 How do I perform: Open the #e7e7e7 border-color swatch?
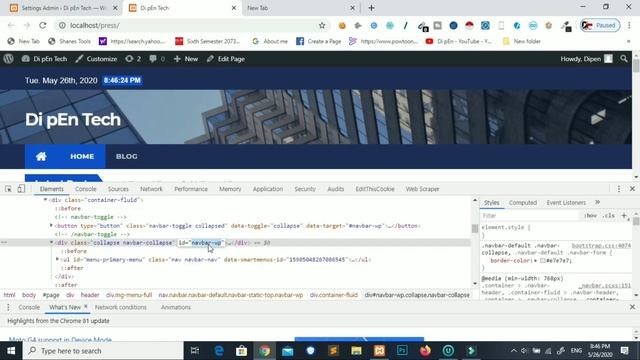coord(542,260)
